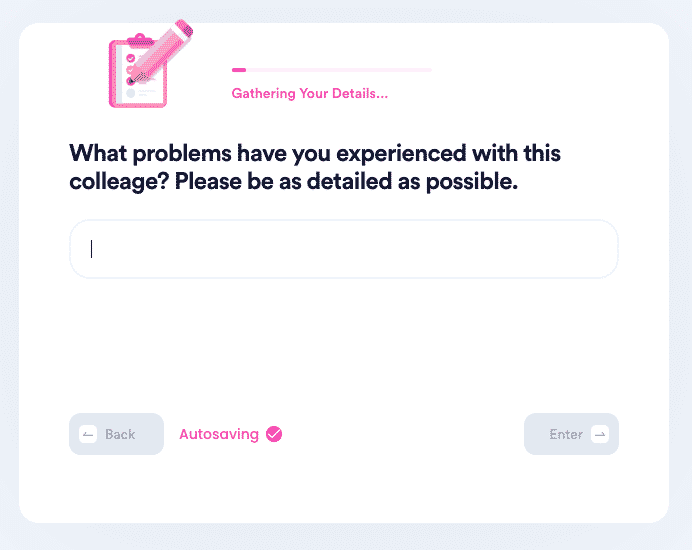The width and height of the screenshot is (692, 550).
Task: Go back using the Back button
Action: point(117,434)
